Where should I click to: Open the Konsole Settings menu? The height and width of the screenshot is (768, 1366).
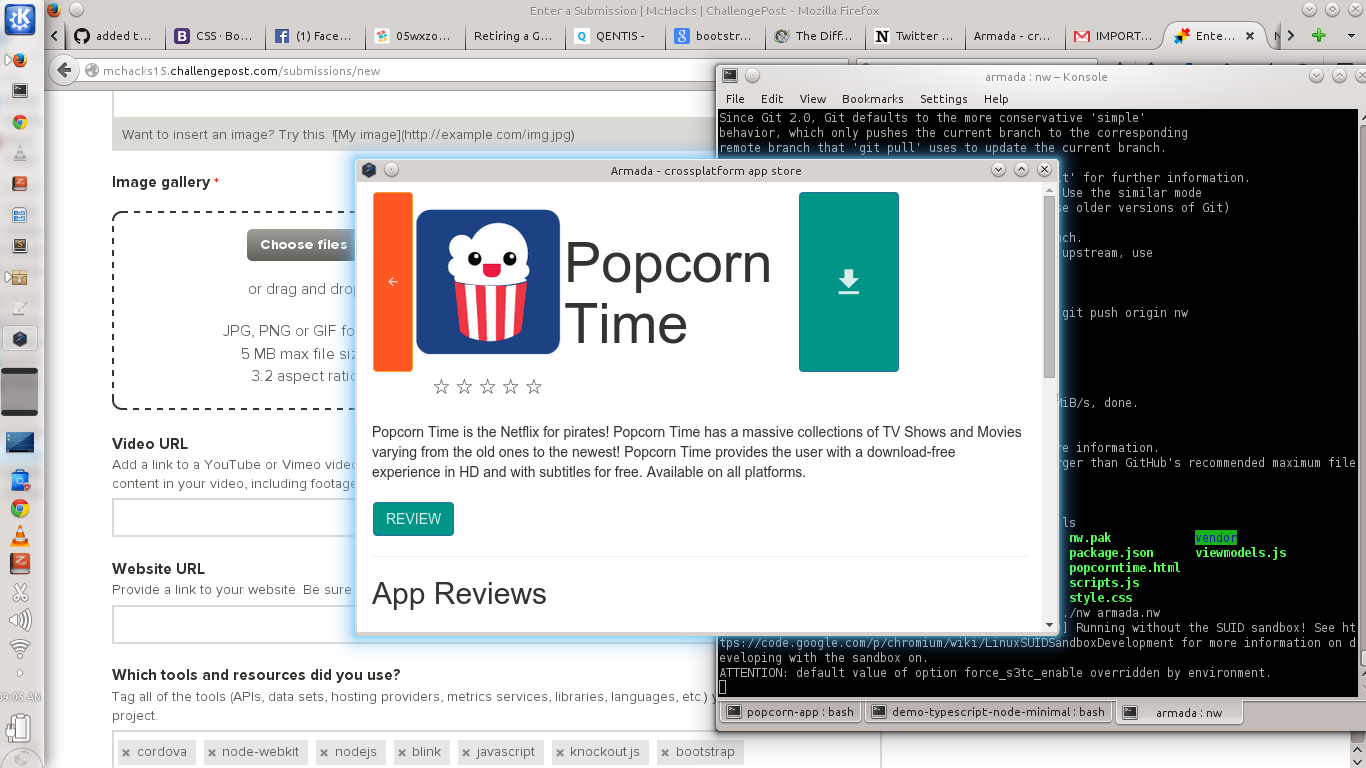944,99
